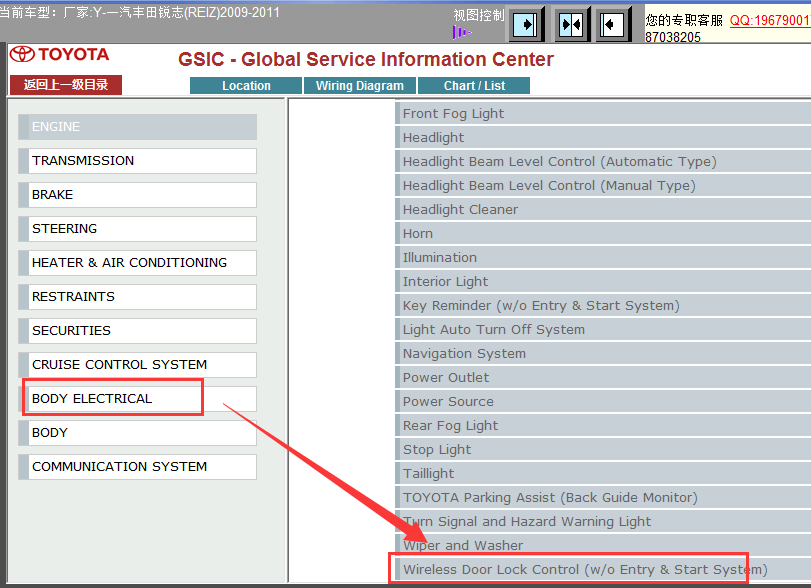Open Key Reminder (w/o Entry & Start System)

[x=603, y=306]
